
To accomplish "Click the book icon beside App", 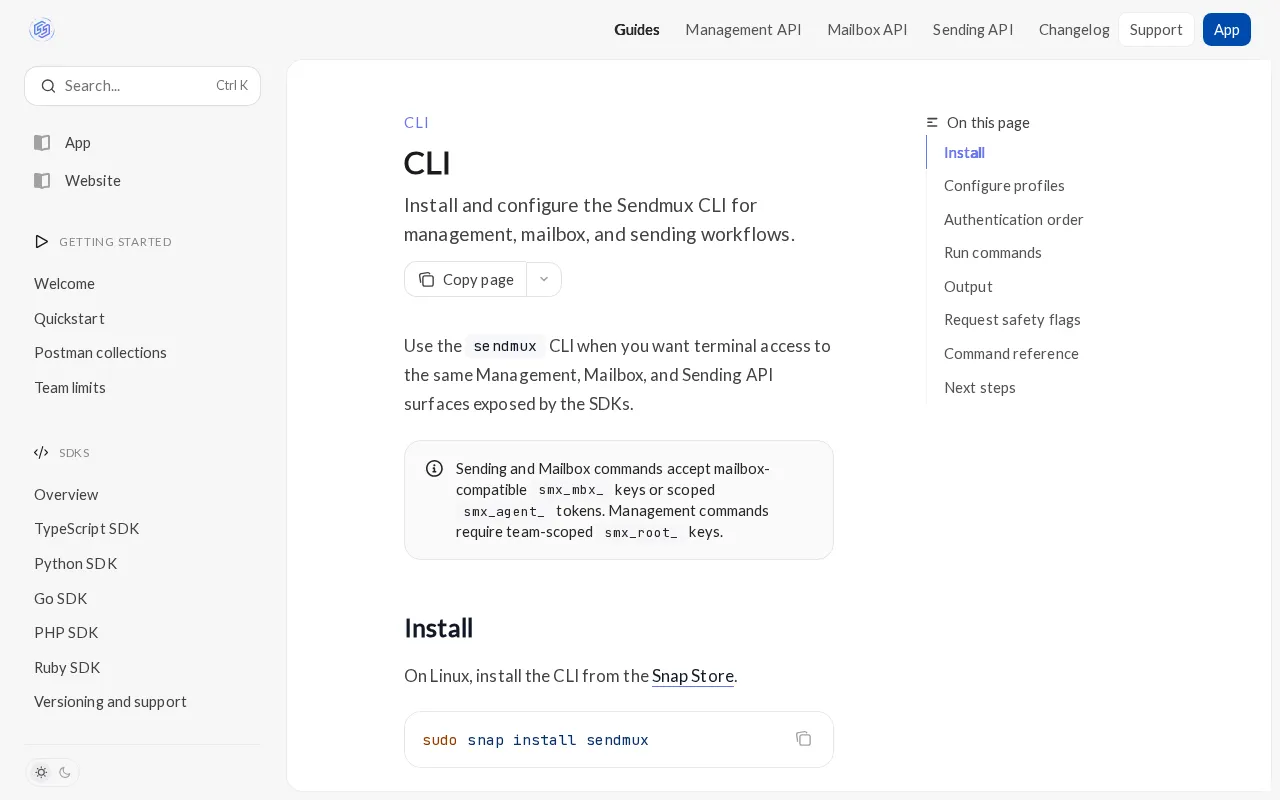I will pyautogui.click(x=42, y=143).
